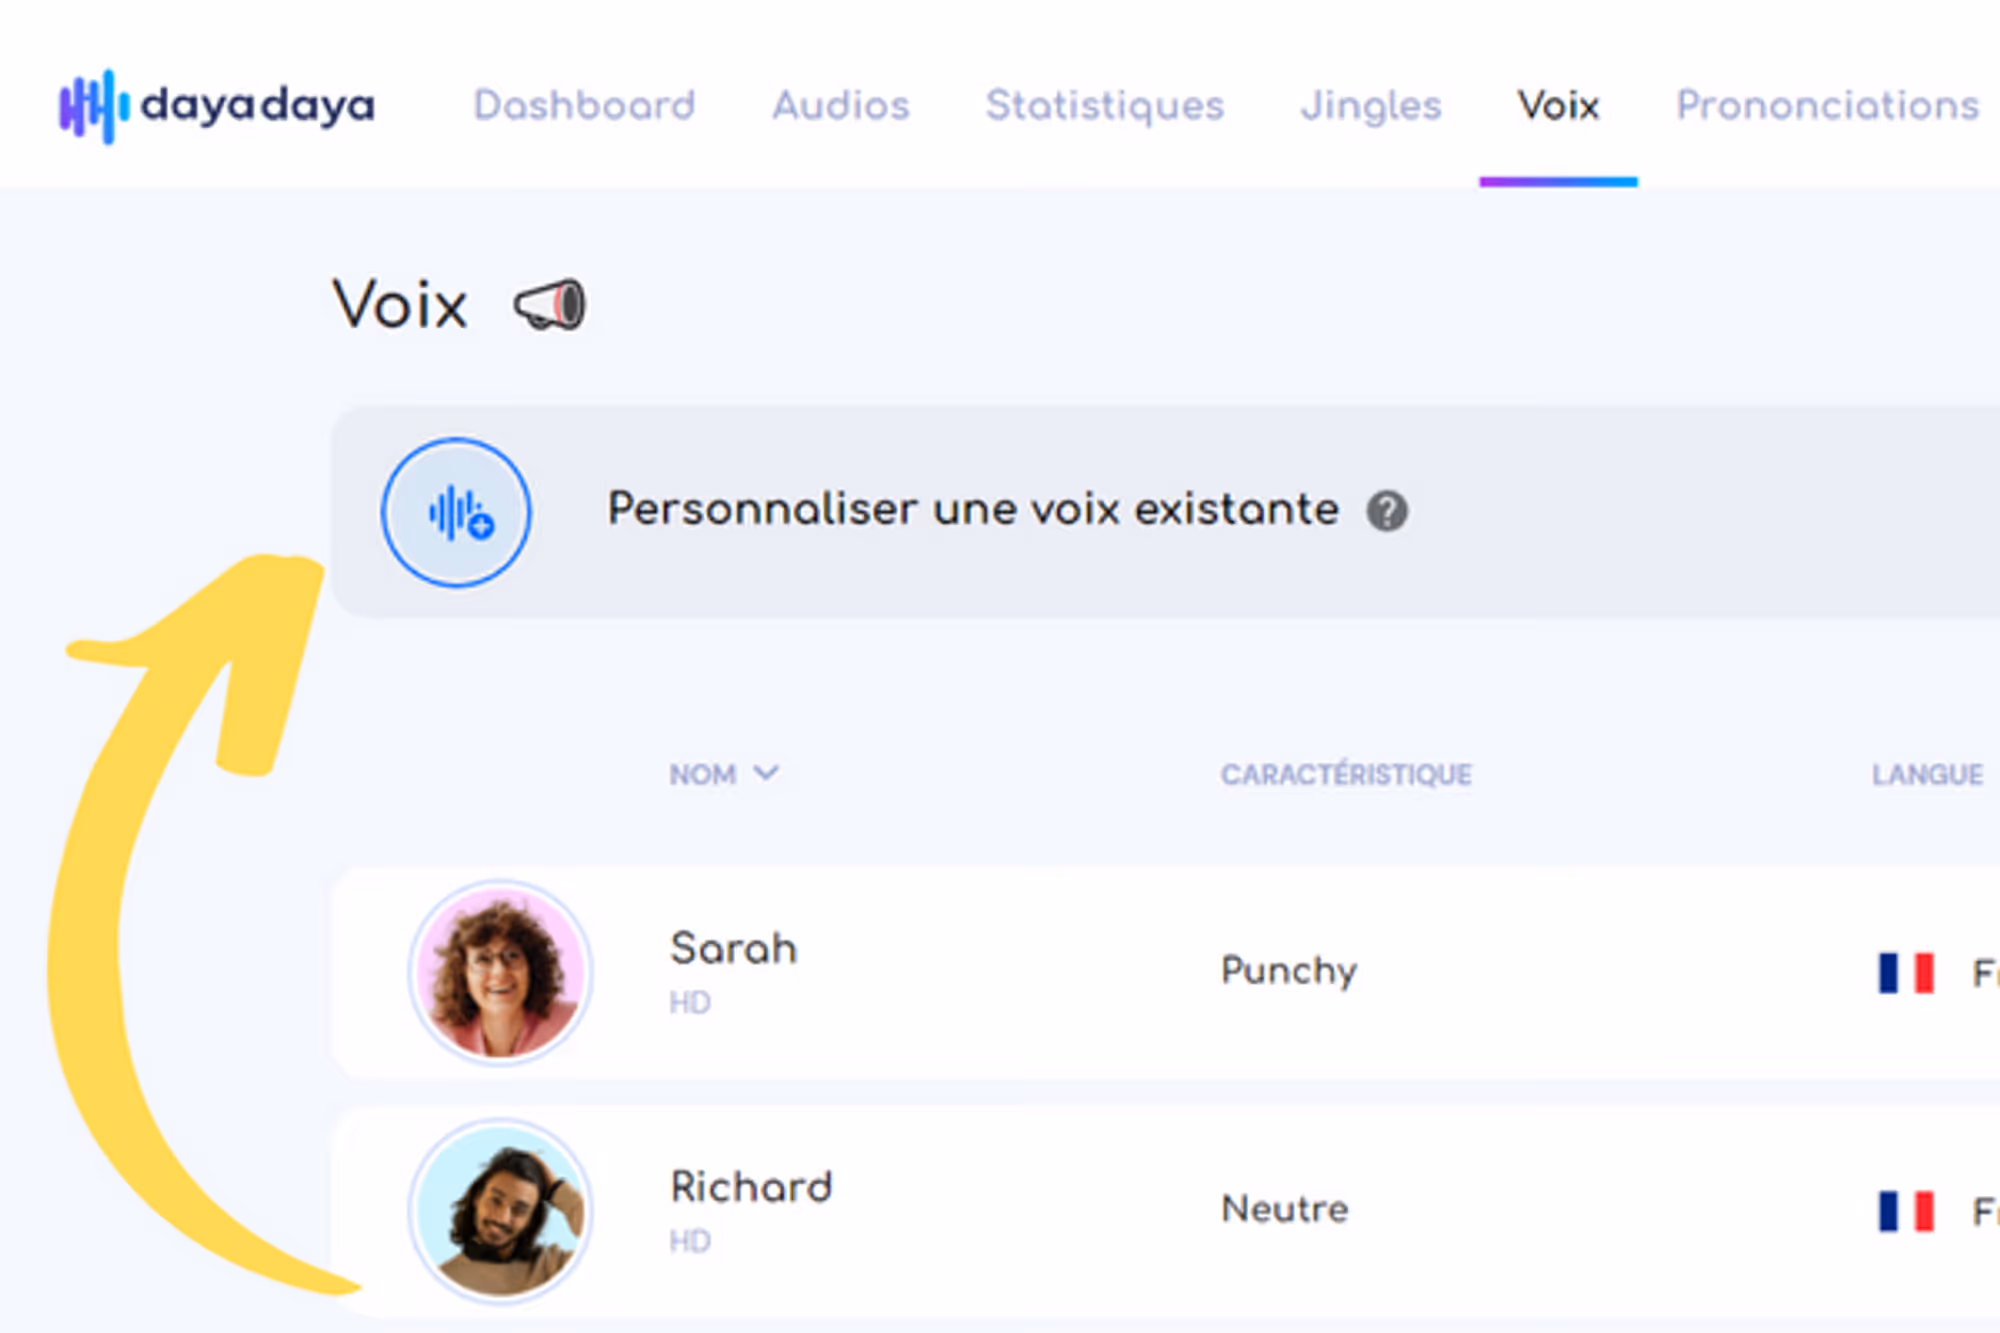2000x1333 pixels.
Task: Open the CARACTÉRISTIQUE column header
Action: (1348, 773)
